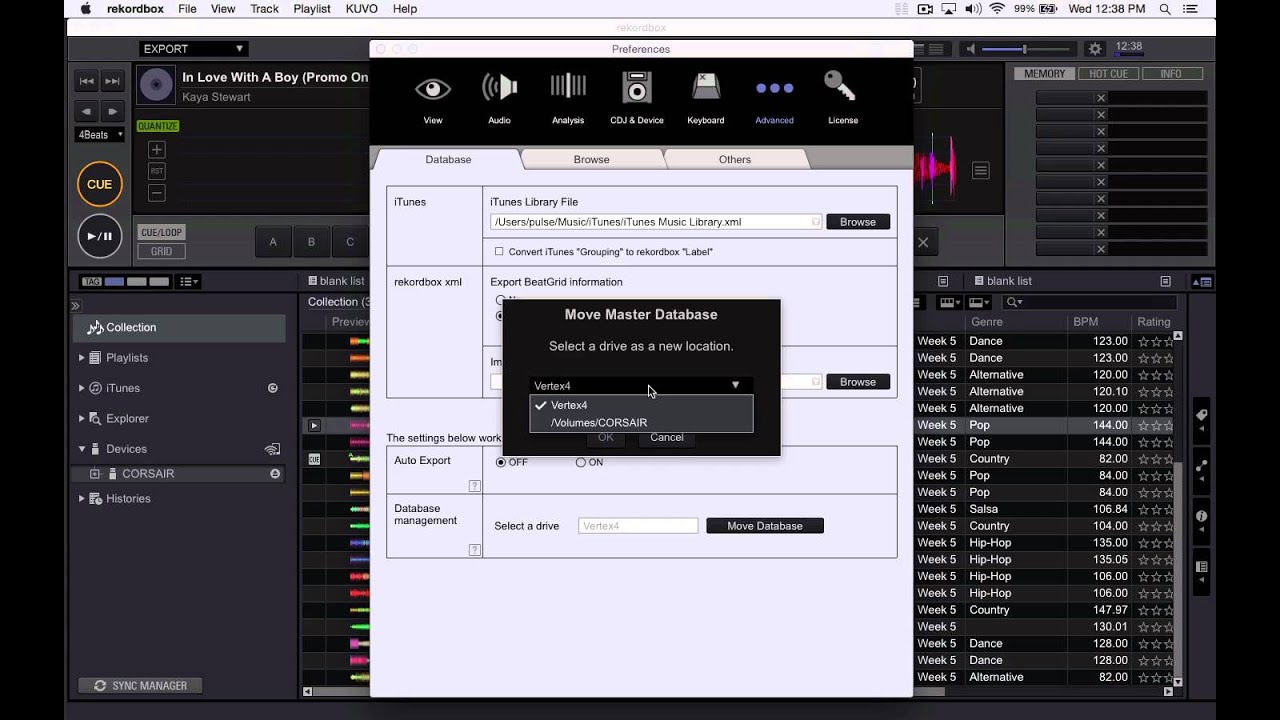Open the Keyboard preferences icon

(706, 86)
